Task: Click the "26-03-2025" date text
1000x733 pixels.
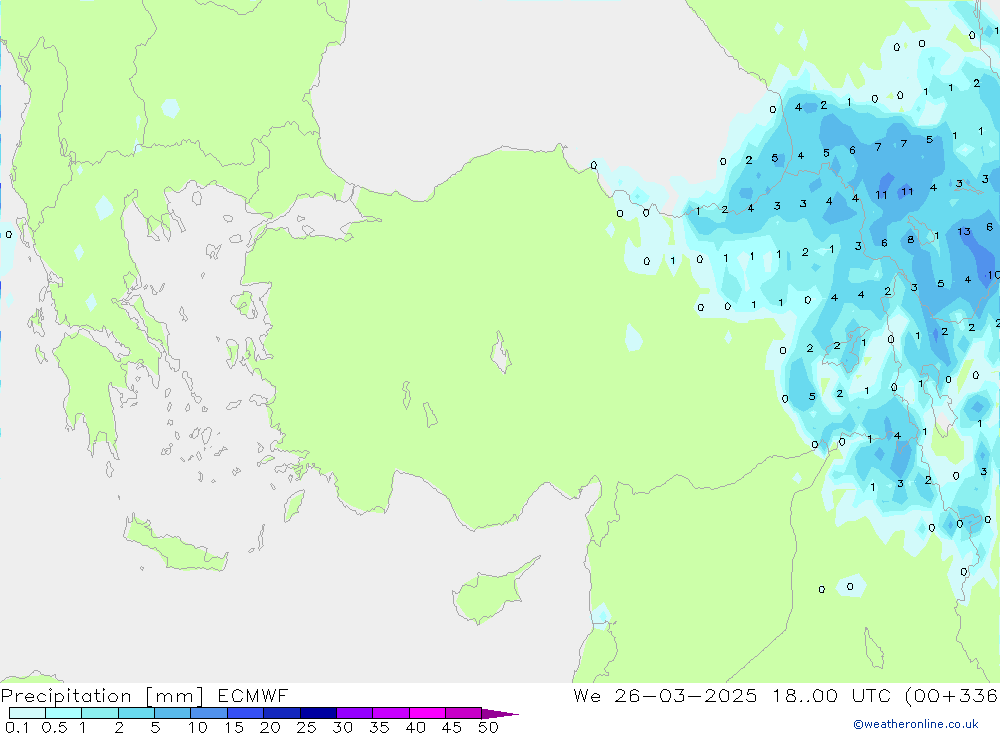Action: coord(686,695)
